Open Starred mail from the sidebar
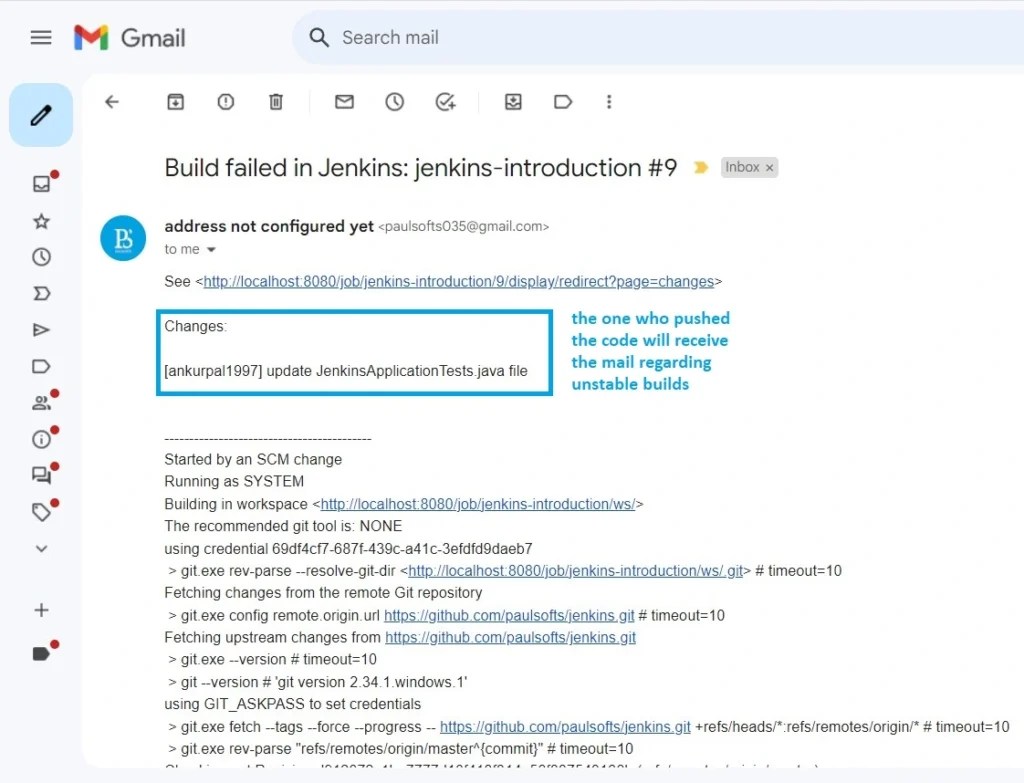The height and width of the screenshot is (783, 1024). pyautogui.click(x=41, y=220)
